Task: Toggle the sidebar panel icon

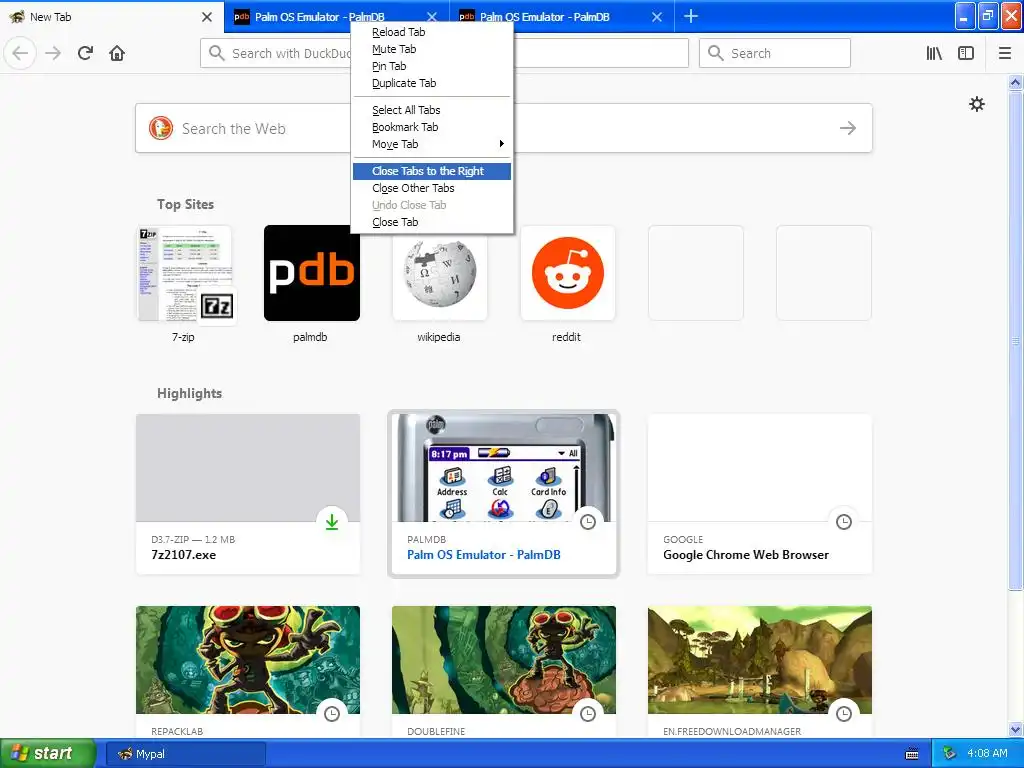Action: (966, 53)
